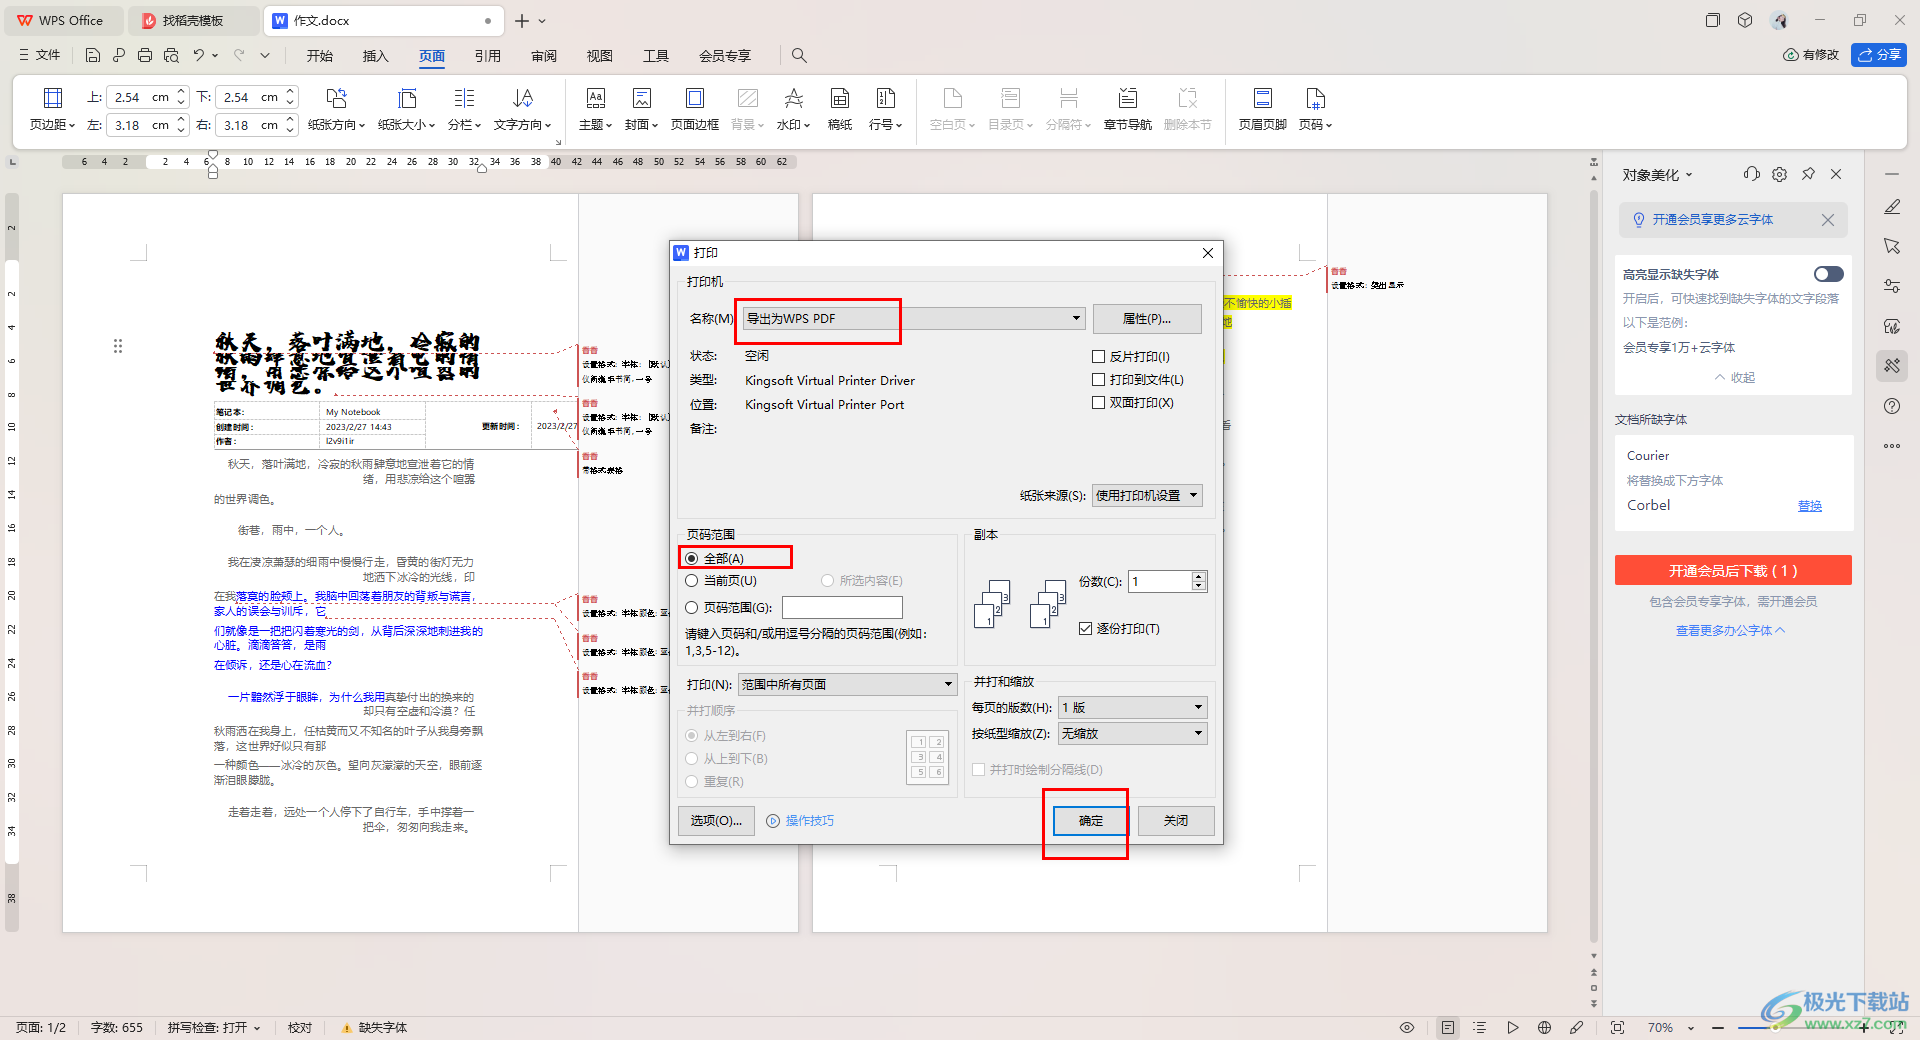Open the 纸张大小 paper size tool

(407, 108)
